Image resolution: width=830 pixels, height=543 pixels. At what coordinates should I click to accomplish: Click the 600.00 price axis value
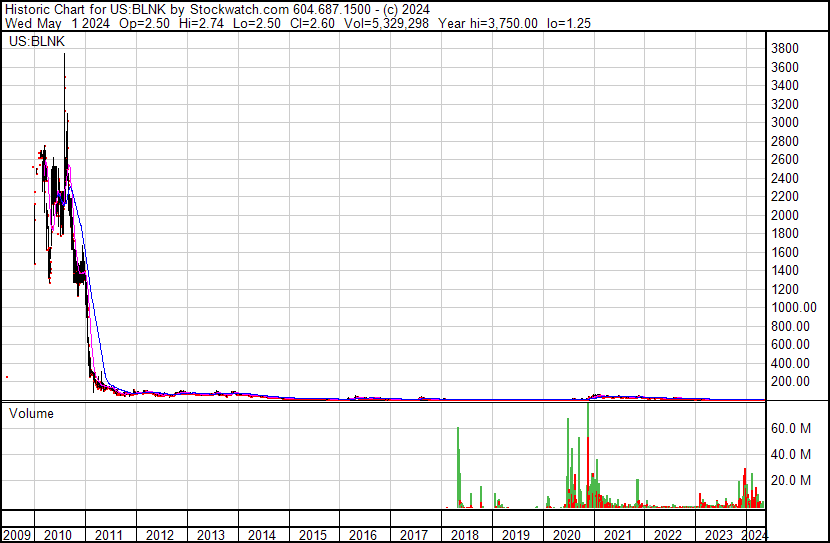point(790,345)
